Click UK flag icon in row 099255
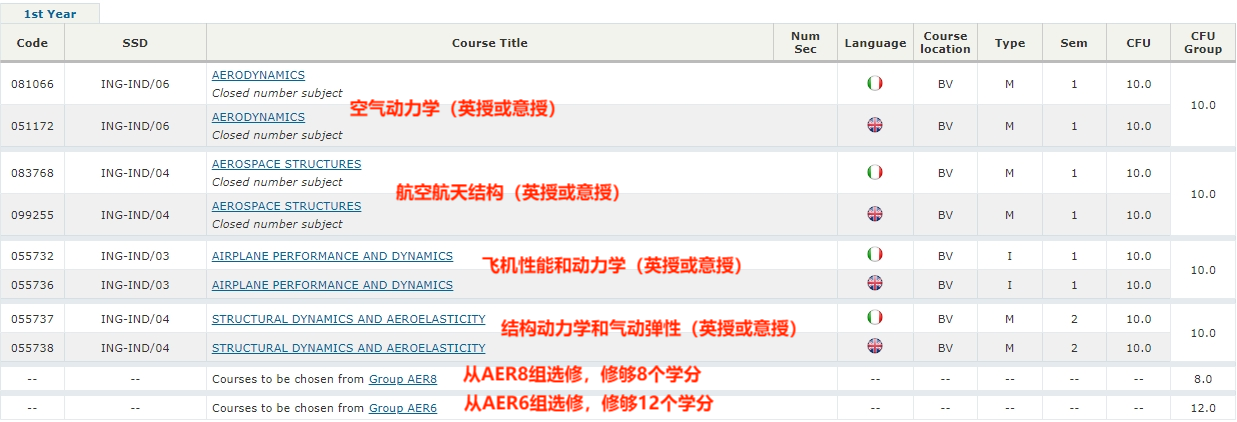 click(875, 214)
